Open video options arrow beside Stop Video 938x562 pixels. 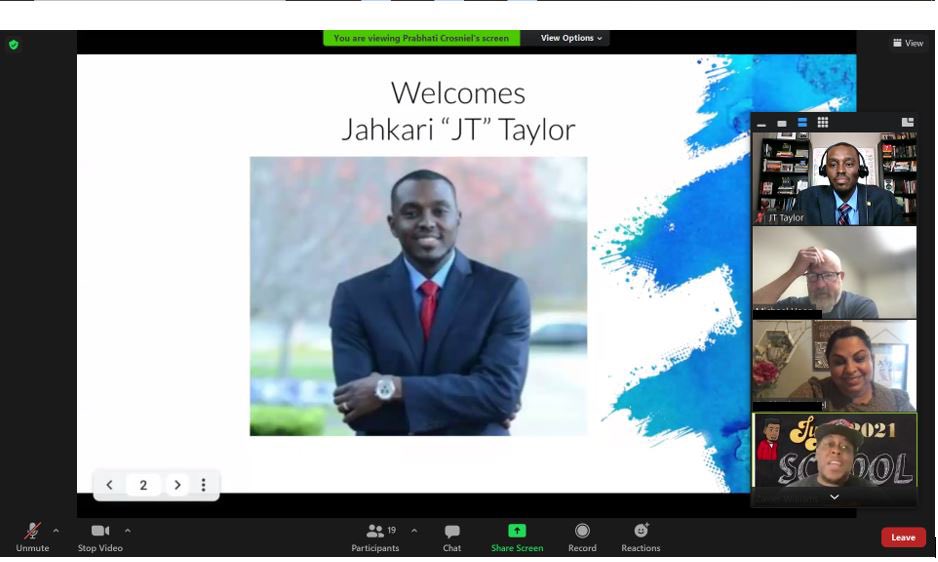[127, 531]
